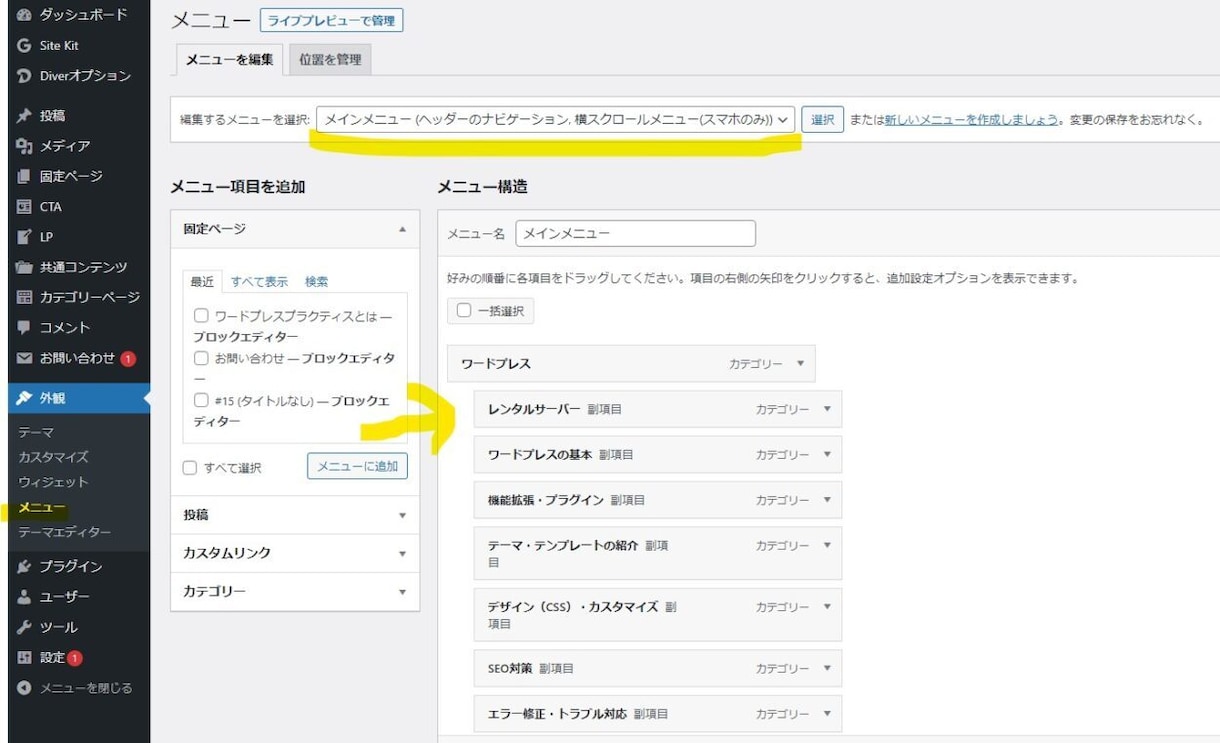
Task: Open カスタマイズ submenu item
Action: pyautogui.click(x=53, y=457)
